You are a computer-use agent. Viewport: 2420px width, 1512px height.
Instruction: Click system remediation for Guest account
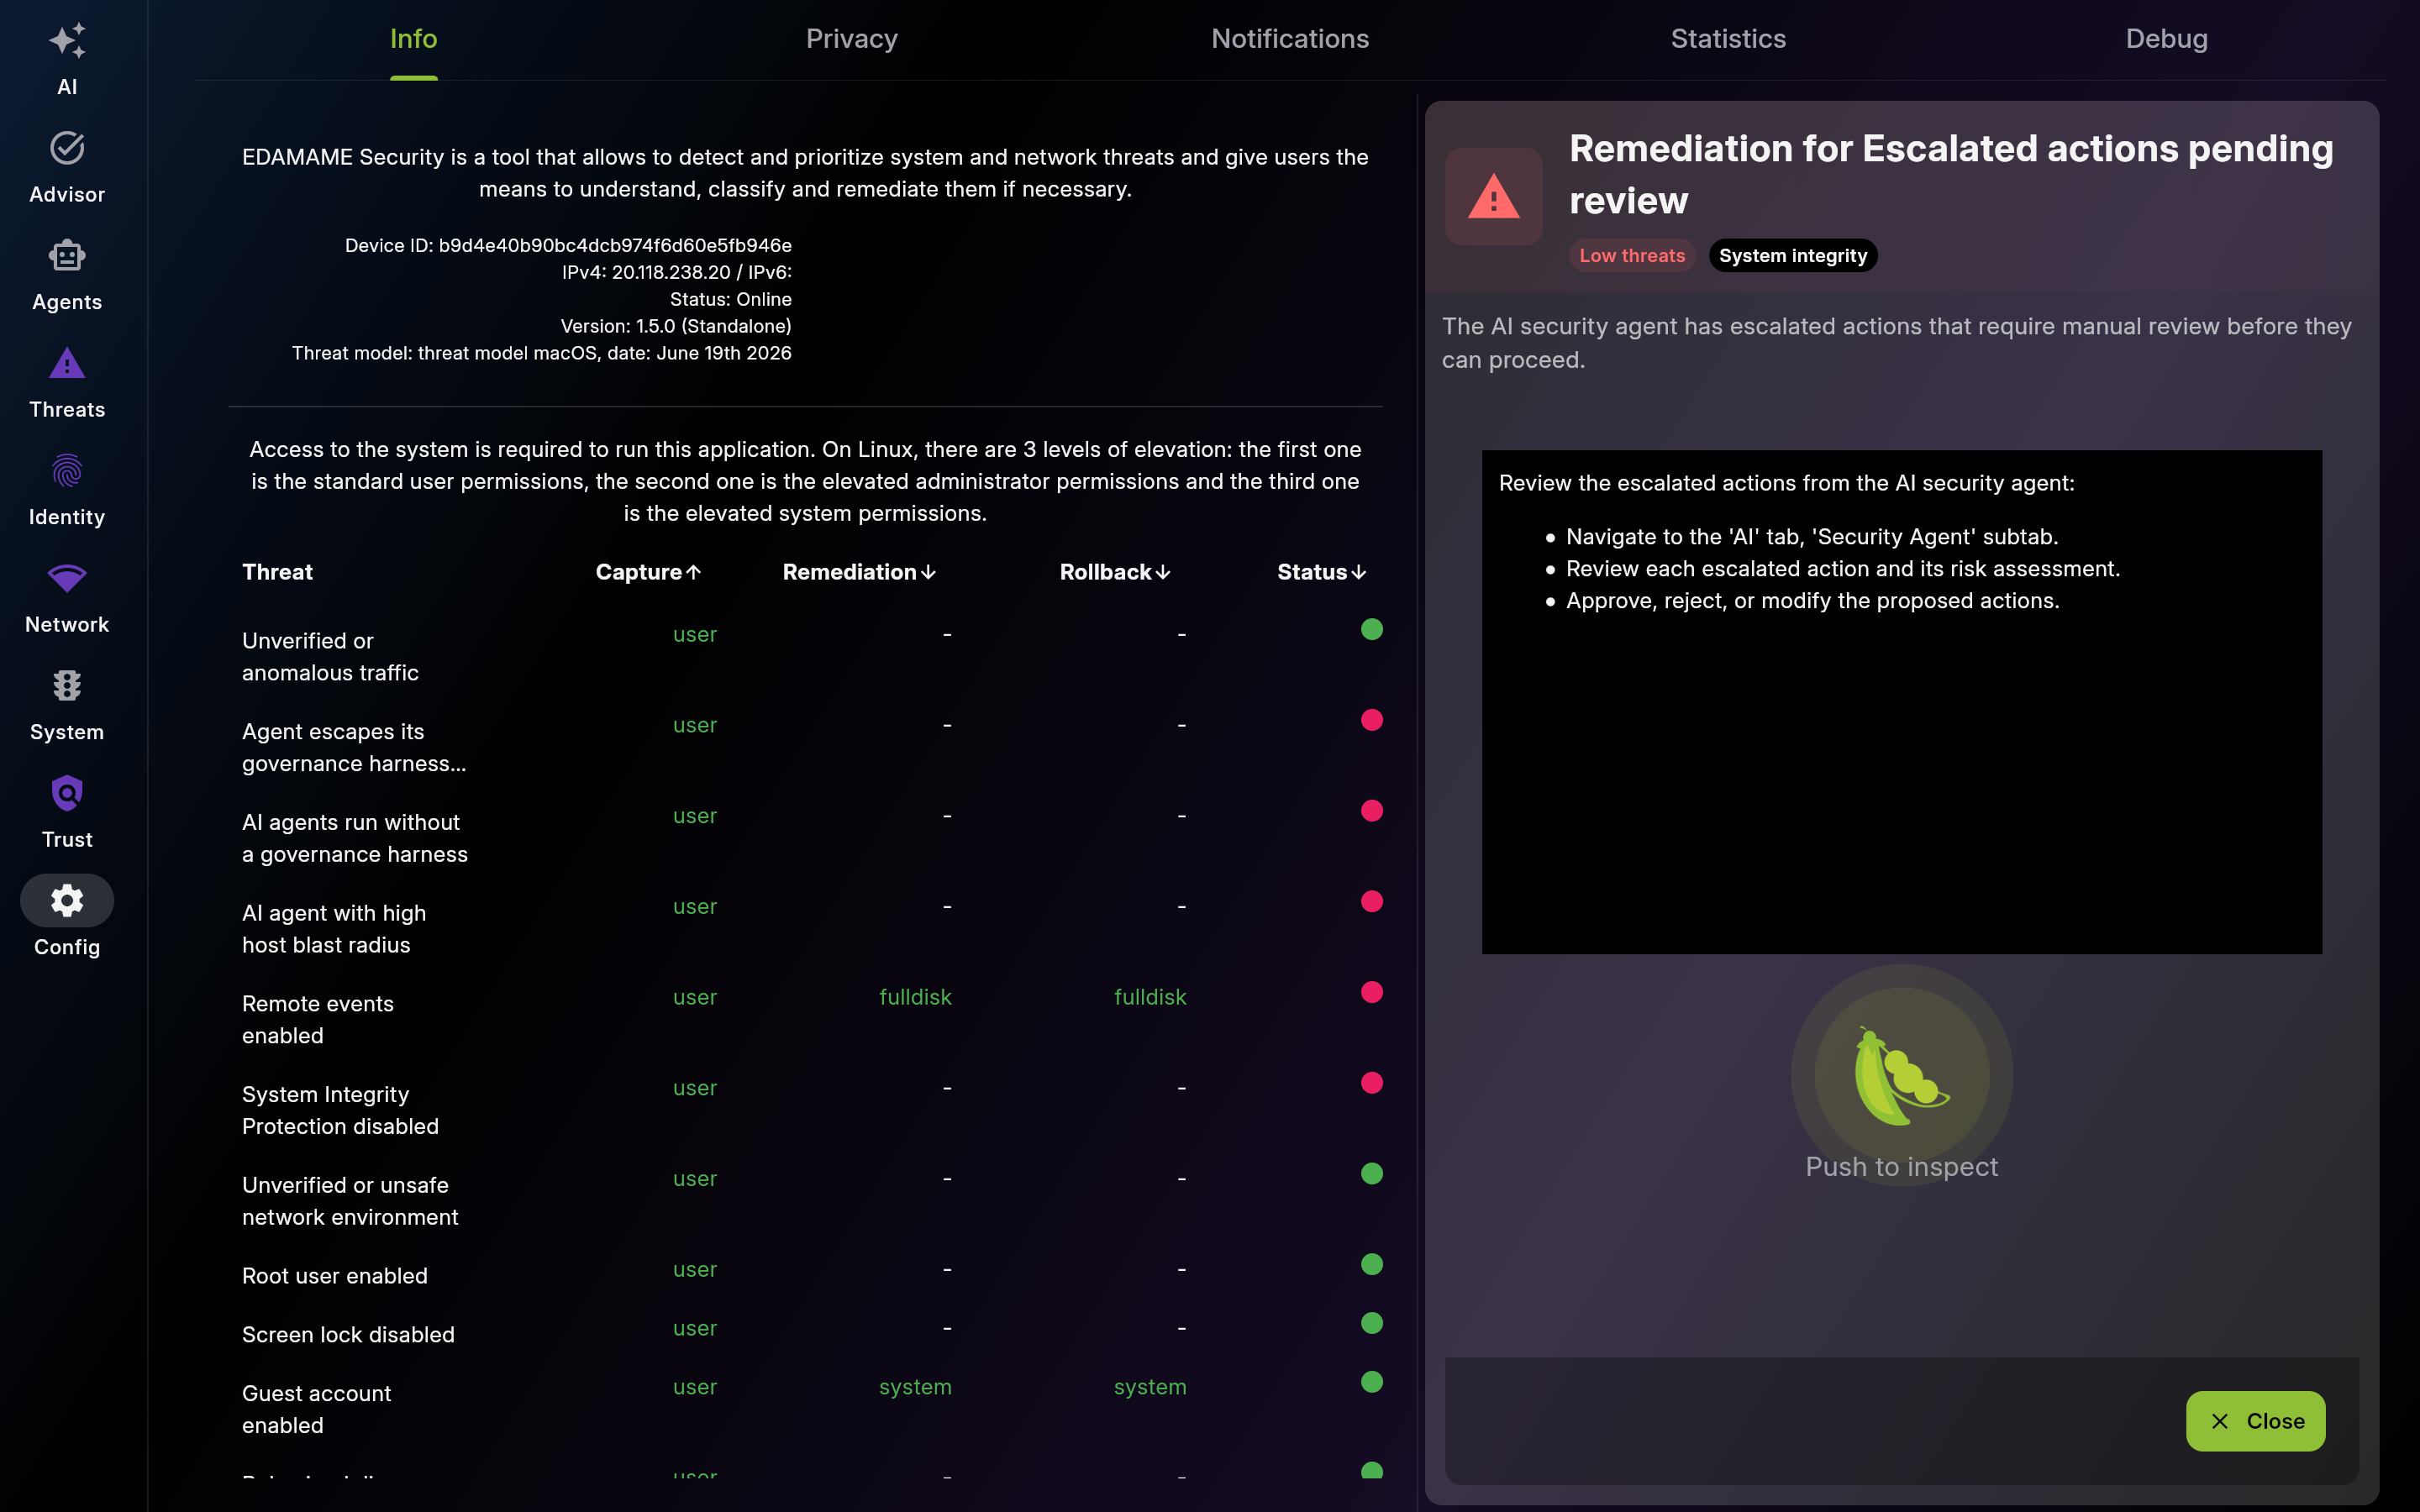tap(915, 1387)
